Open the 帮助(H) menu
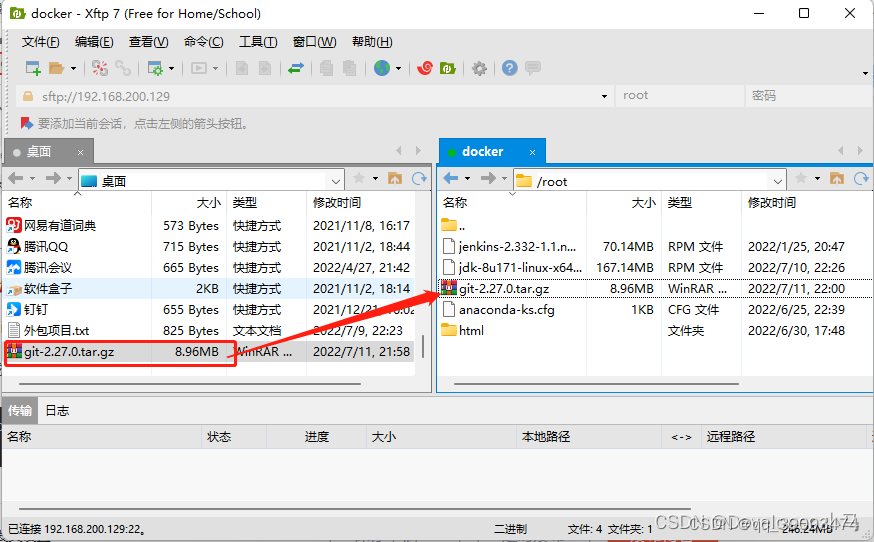This screenshot has width=874, height=542. coord(372,42)
